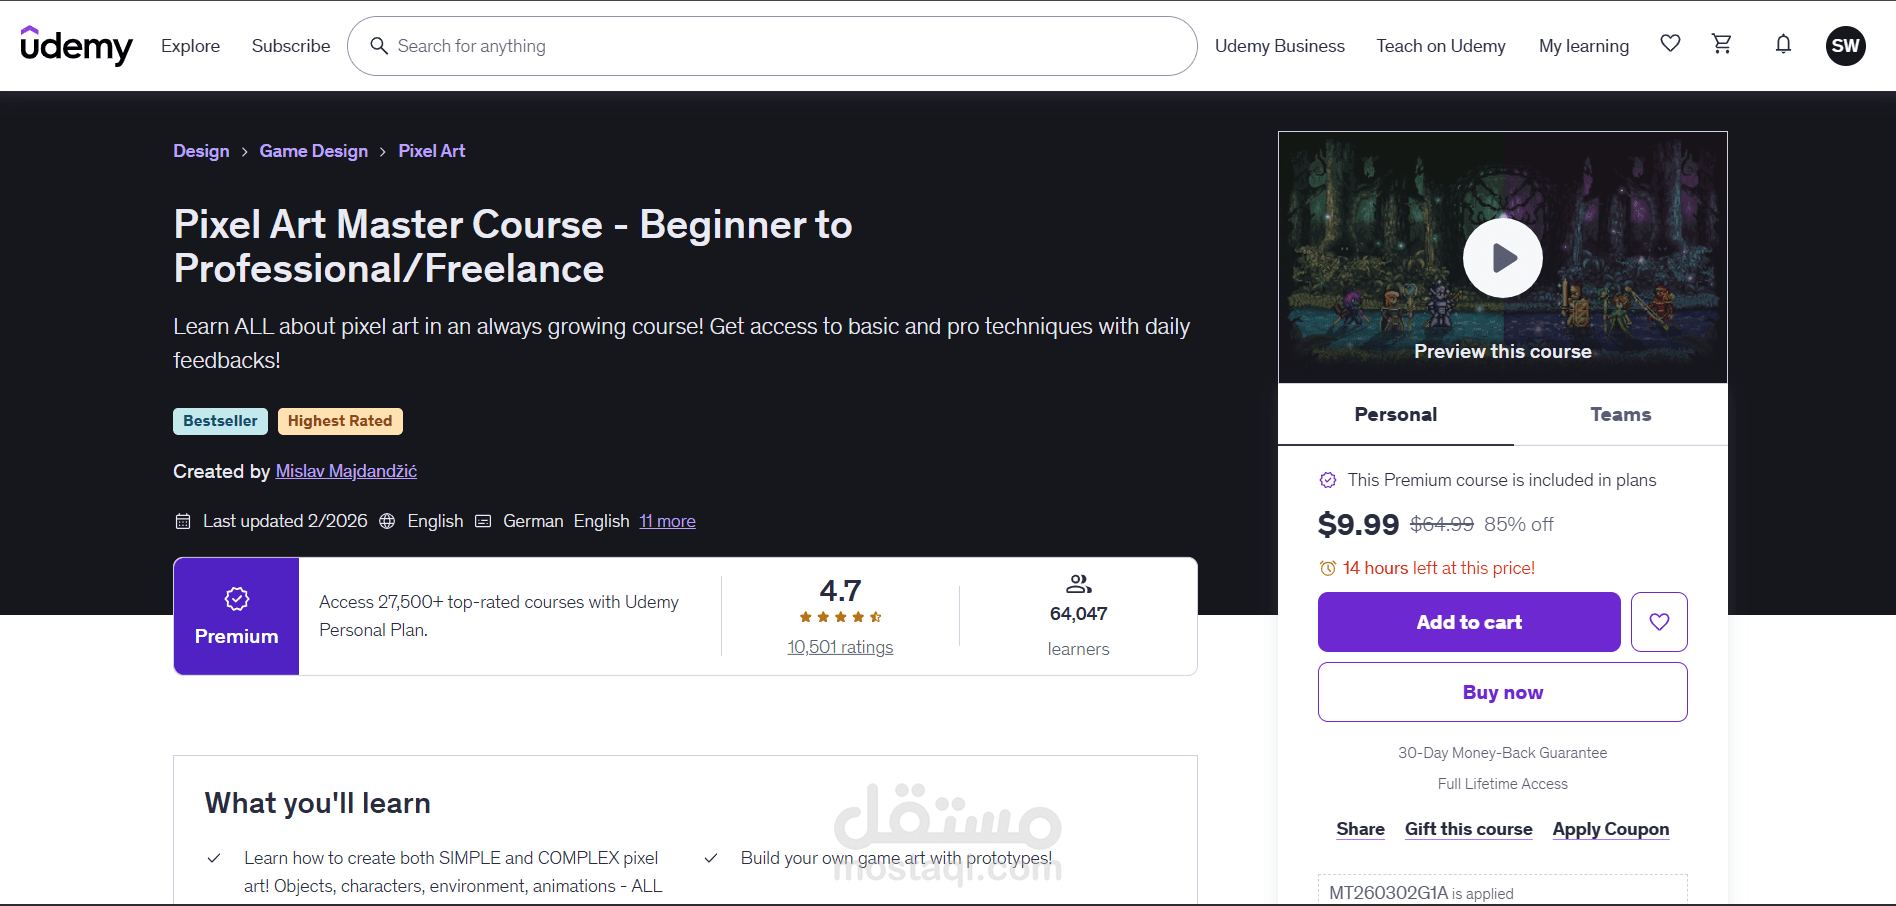This screenshot has width=1896, height=906.
Task: View the 10,501 ratings link
Action: (840, 646)
